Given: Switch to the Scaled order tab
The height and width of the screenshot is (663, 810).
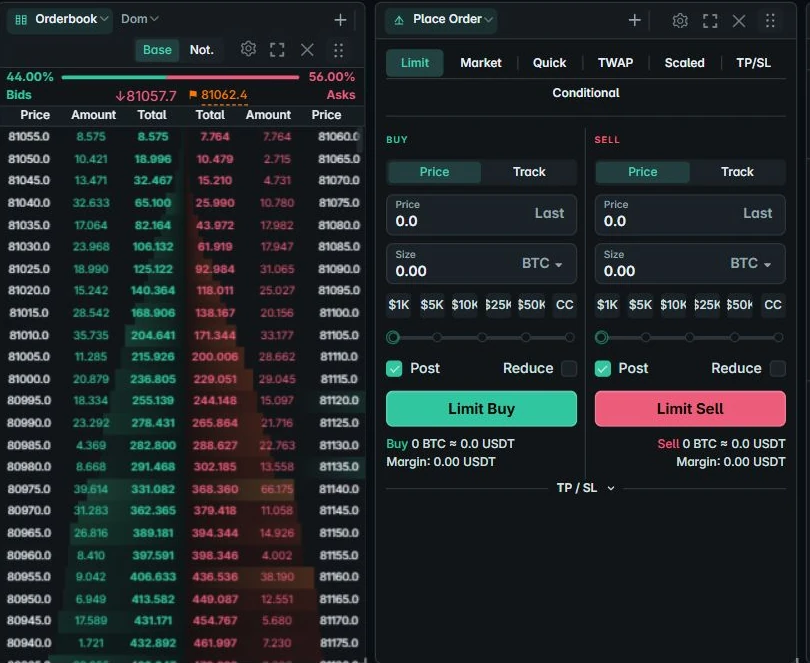Looking at the screenshot, I should click(x=684, y=63).
